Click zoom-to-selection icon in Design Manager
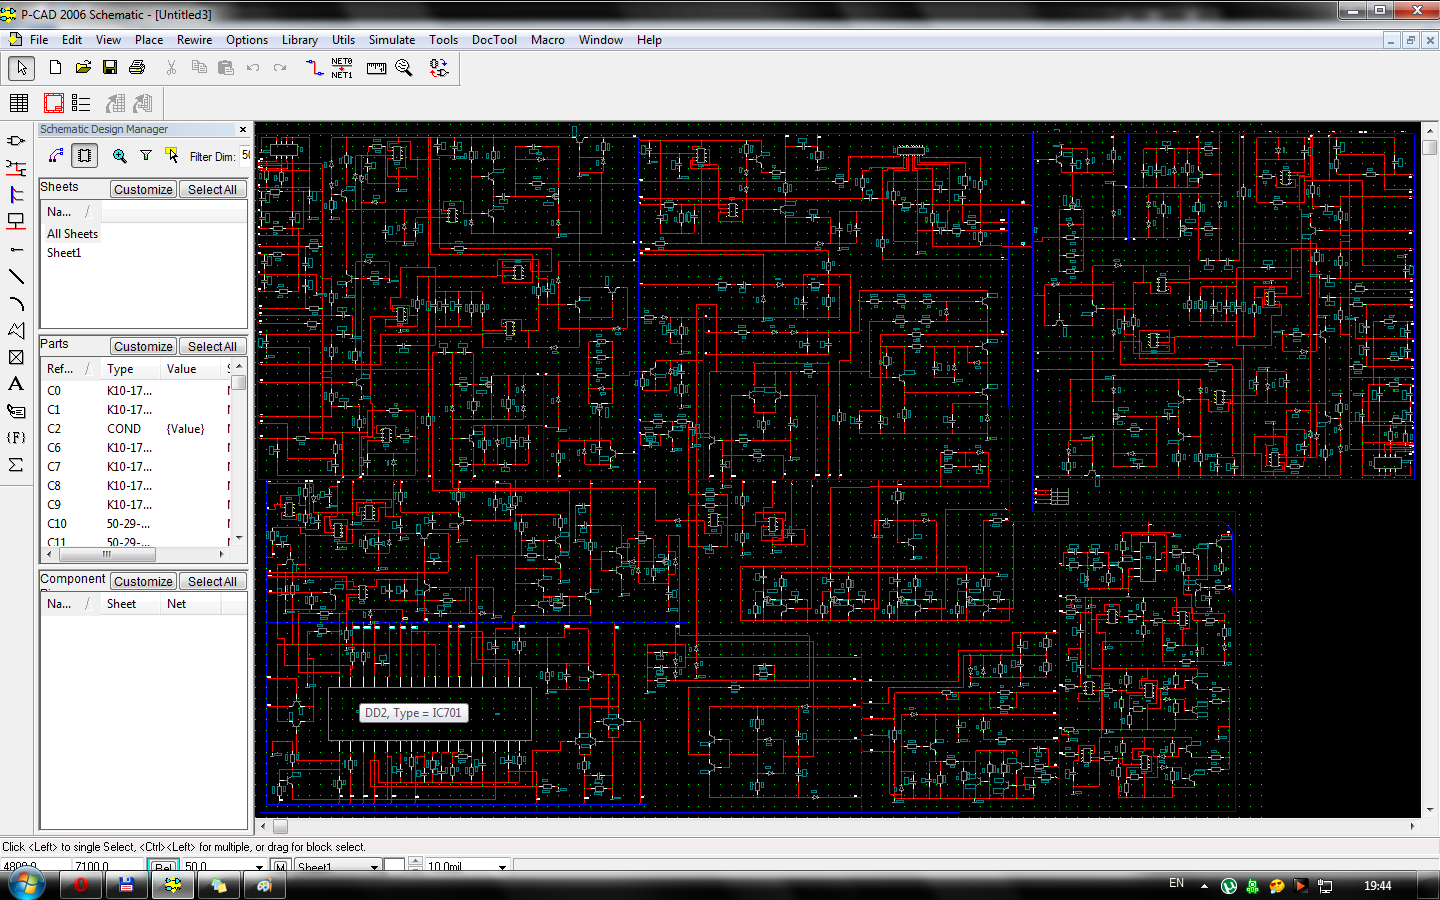 tap(120, 155)
